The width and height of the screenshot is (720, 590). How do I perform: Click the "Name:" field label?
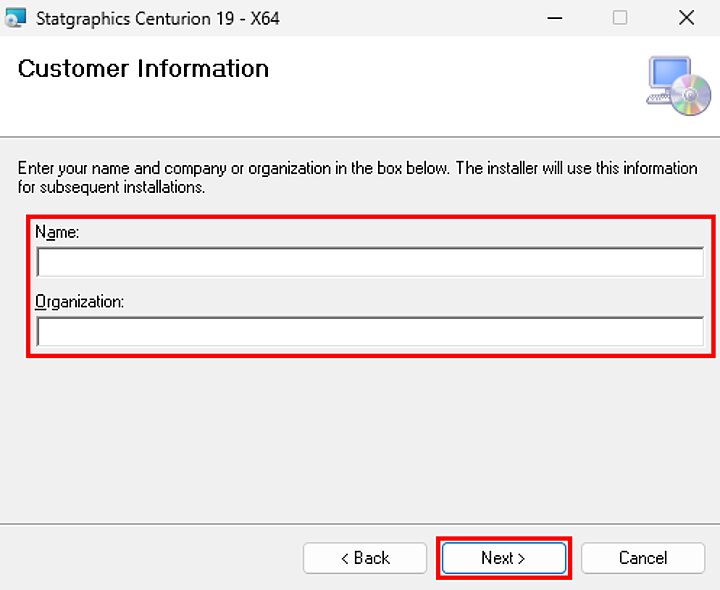coord(57,232)
